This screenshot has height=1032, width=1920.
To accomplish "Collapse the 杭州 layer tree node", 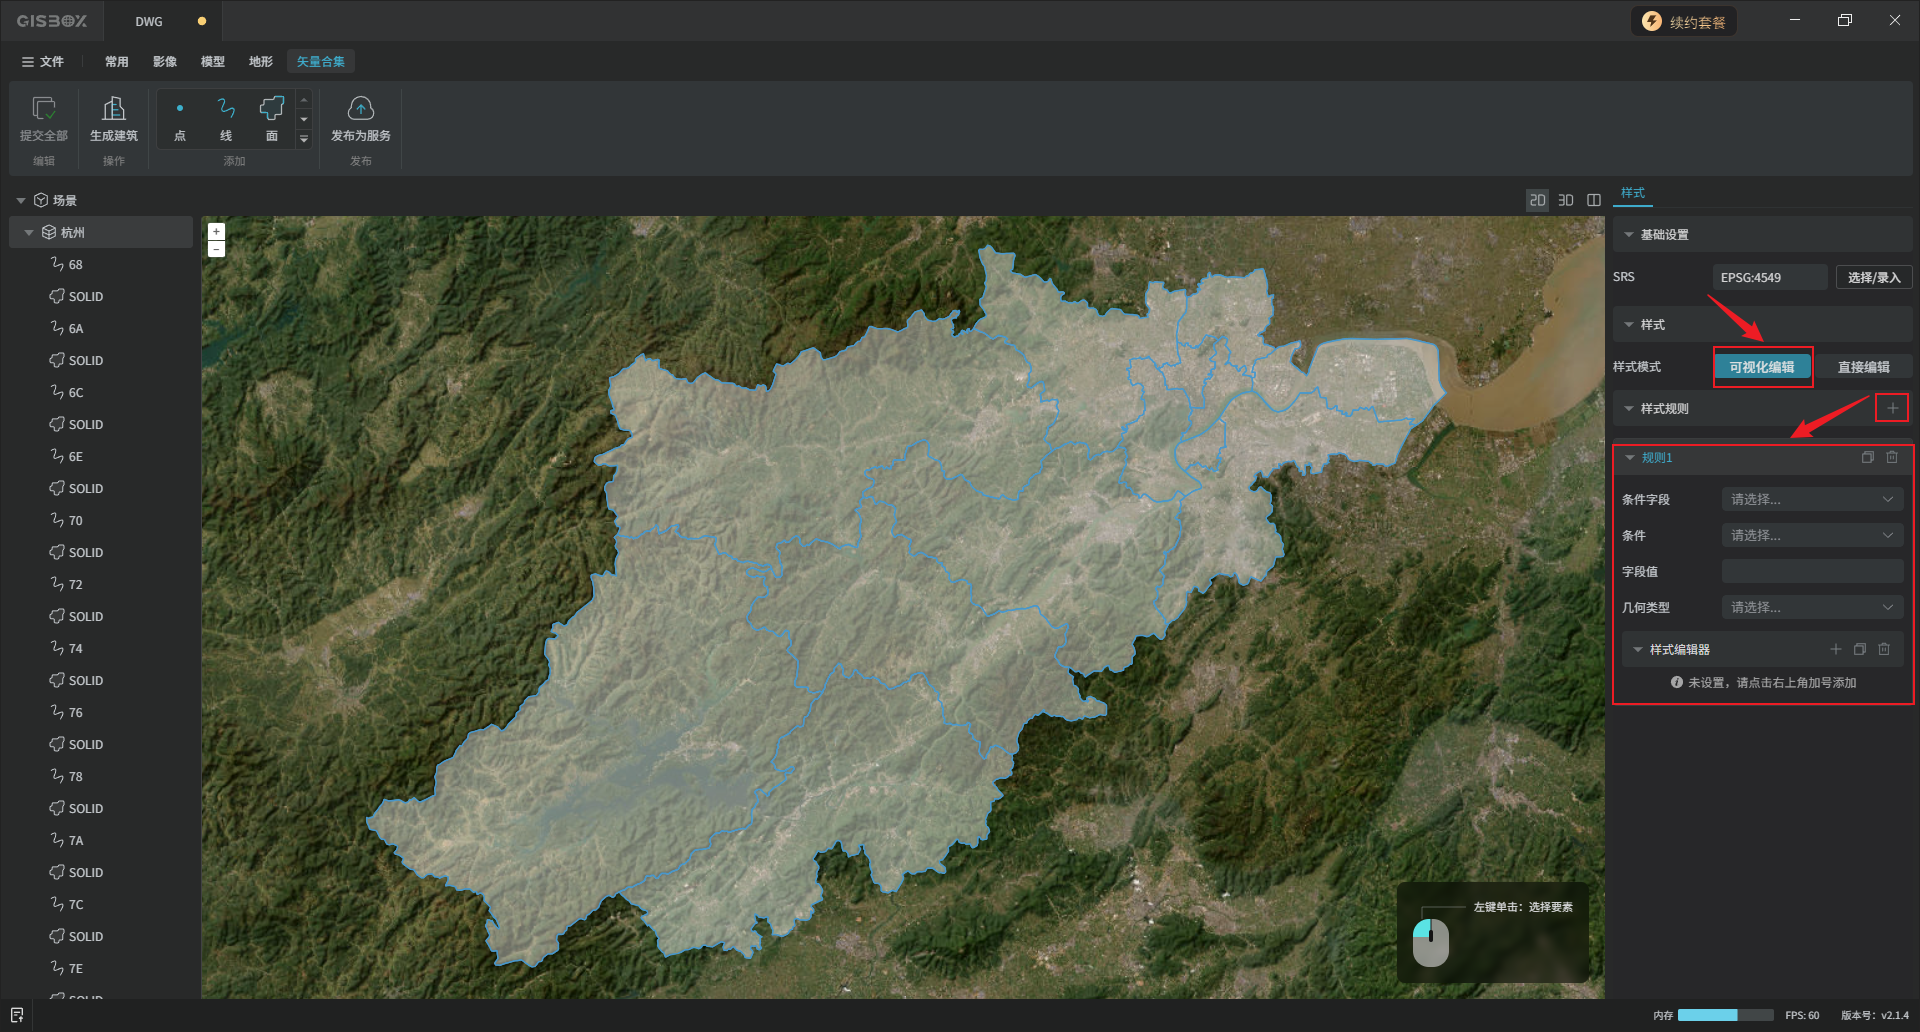I will click(x=29, y=233).
